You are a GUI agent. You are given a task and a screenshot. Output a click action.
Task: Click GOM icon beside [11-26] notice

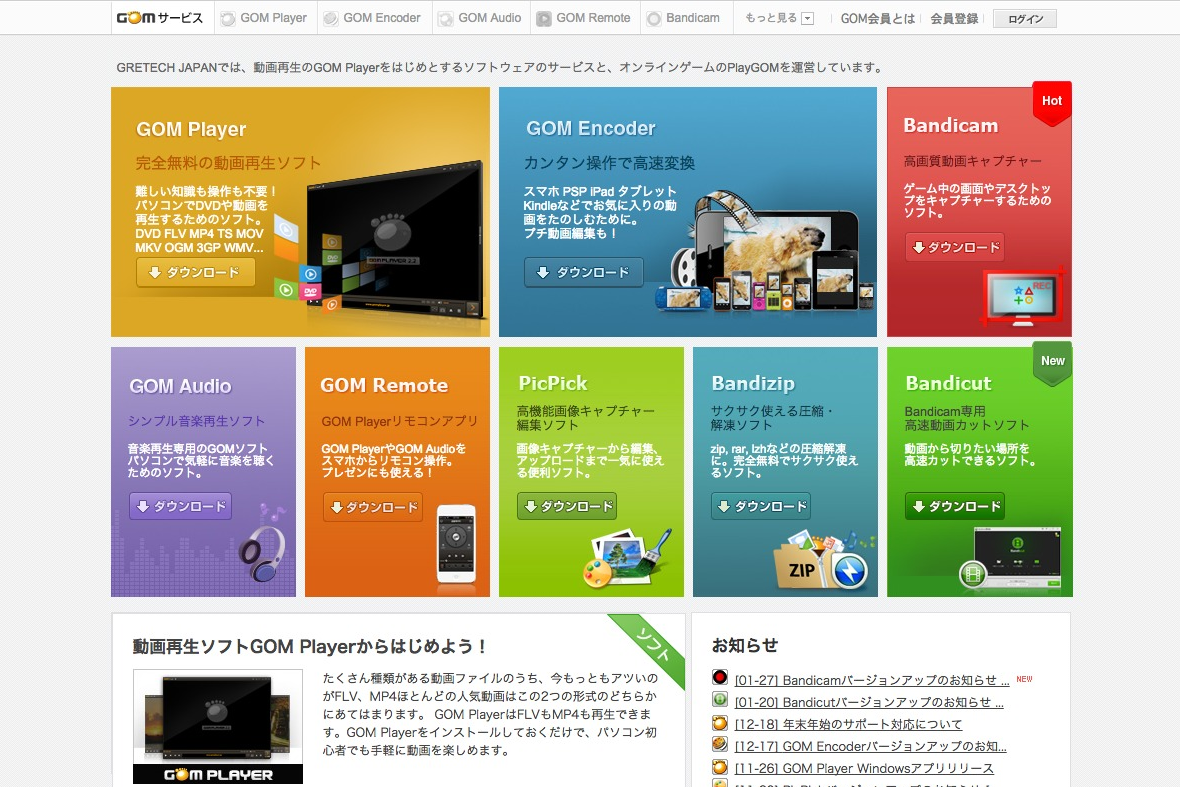pyautogui.click(x=720, y=767)
